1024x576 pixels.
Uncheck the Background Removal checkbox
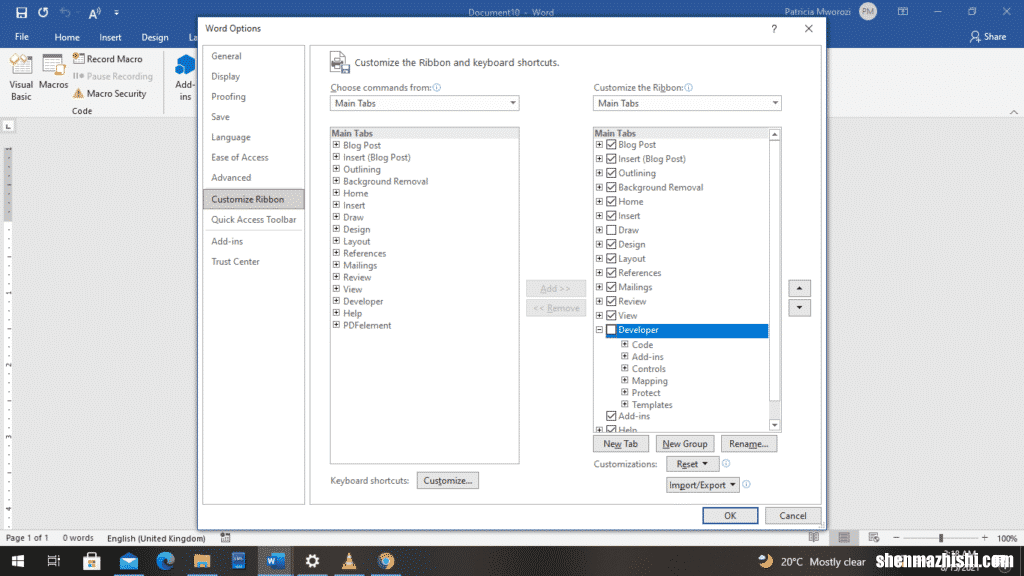[611, 187]
